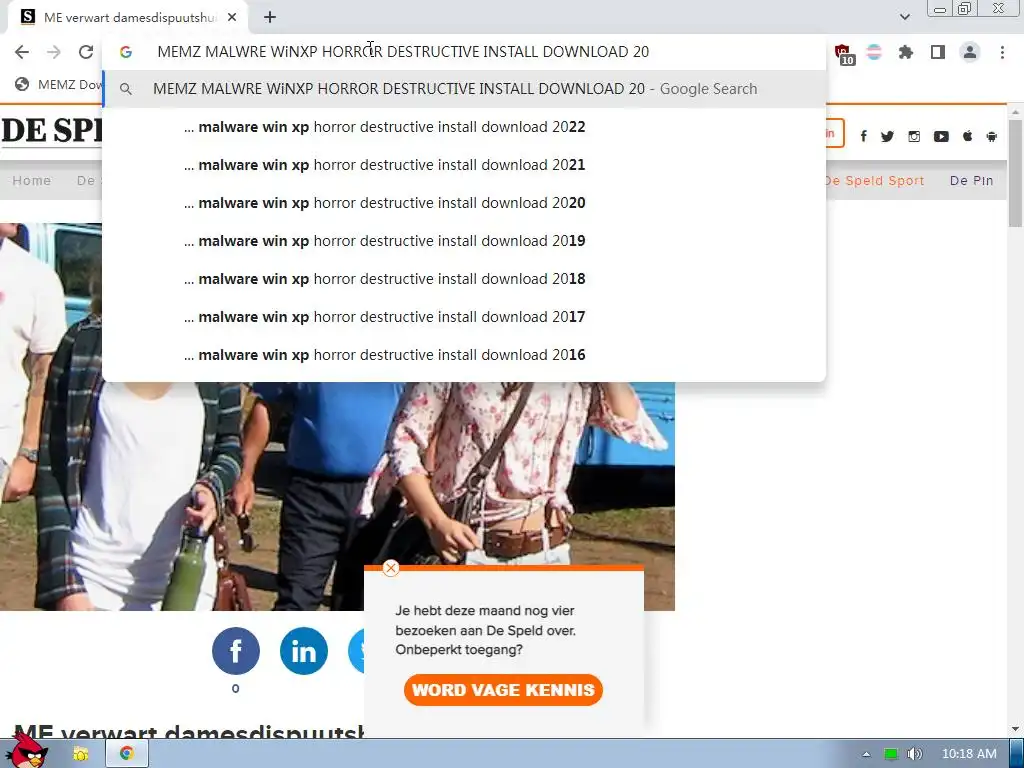Open De Speld's YouTube icon
The image size is (1024, 768).
coord(941,136)
